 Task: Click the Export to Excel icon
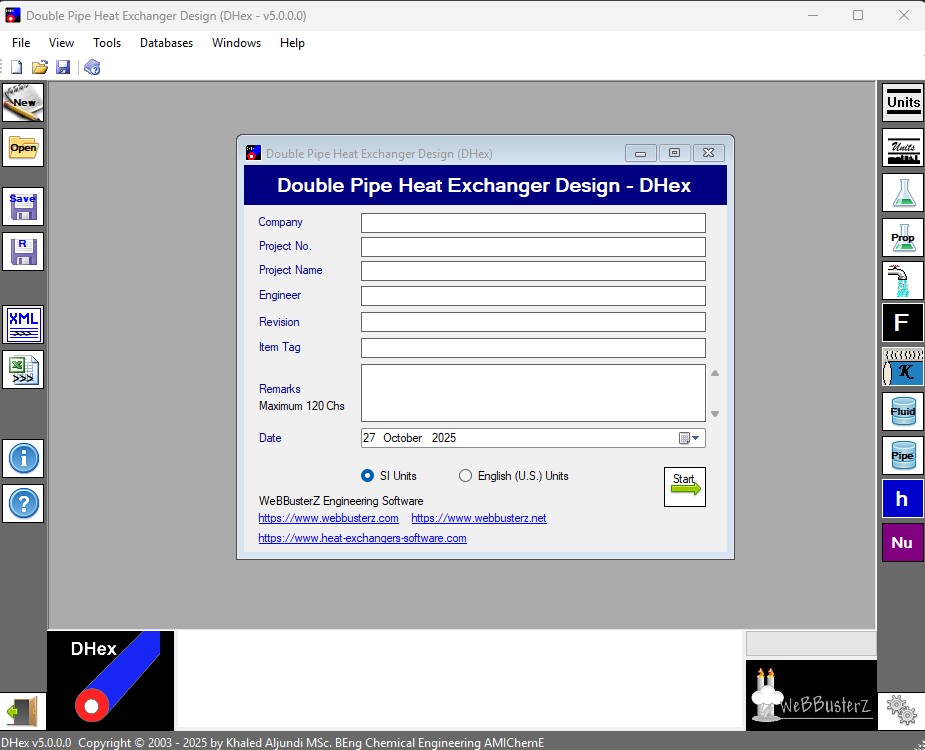click(x=23, y=369)
